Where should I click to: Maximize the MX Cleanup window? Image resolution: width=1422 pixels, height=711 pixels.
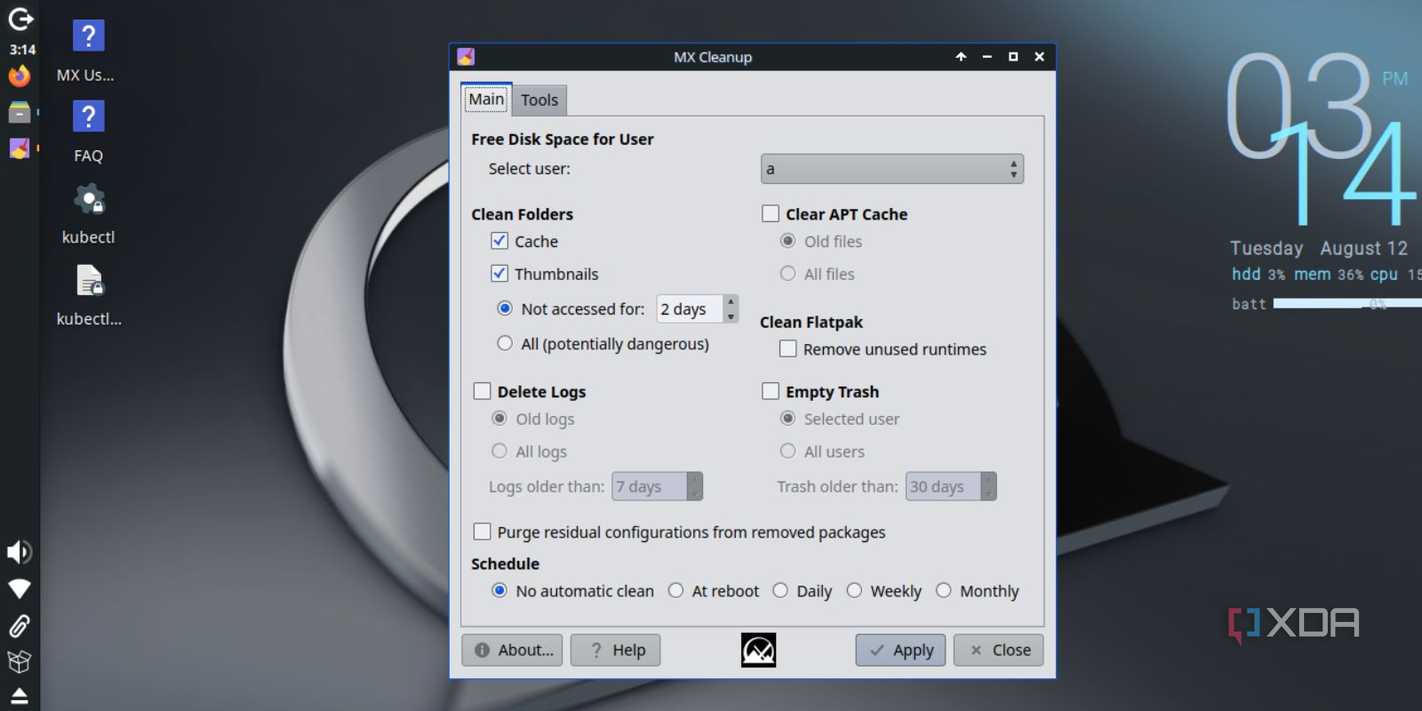(x=1013, y=57)
